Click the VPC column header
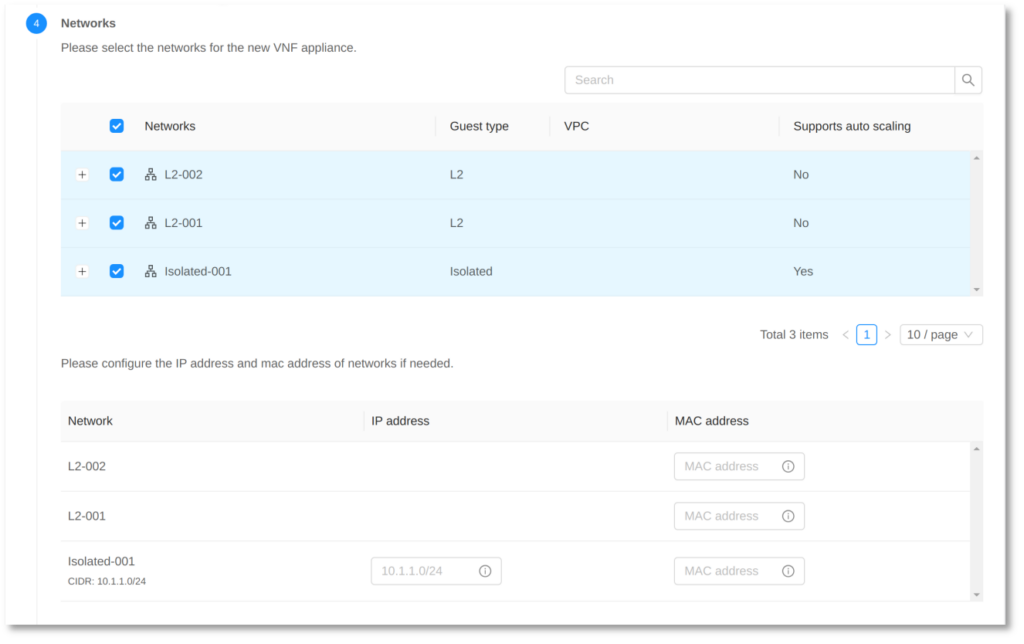This screenshot has height=644, width=1024. (577, 126)
